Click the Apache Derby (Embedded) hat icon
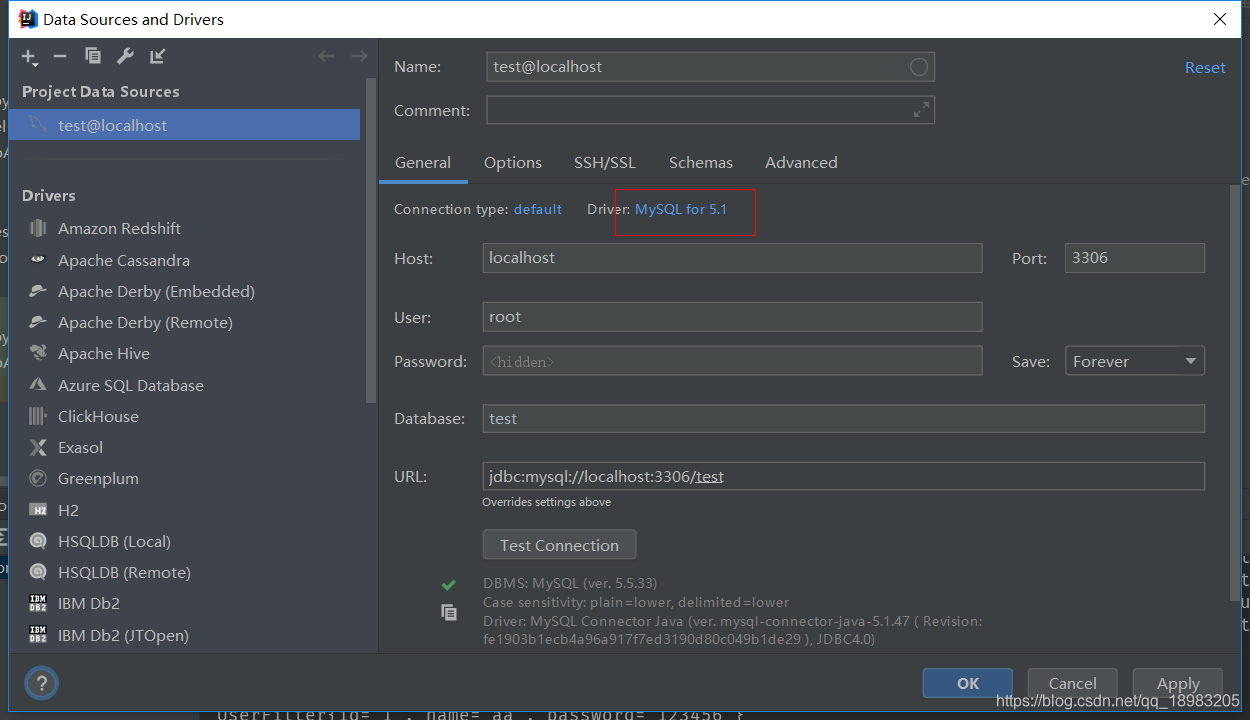Screen dimensions: 1250x720 pos(38,291)
